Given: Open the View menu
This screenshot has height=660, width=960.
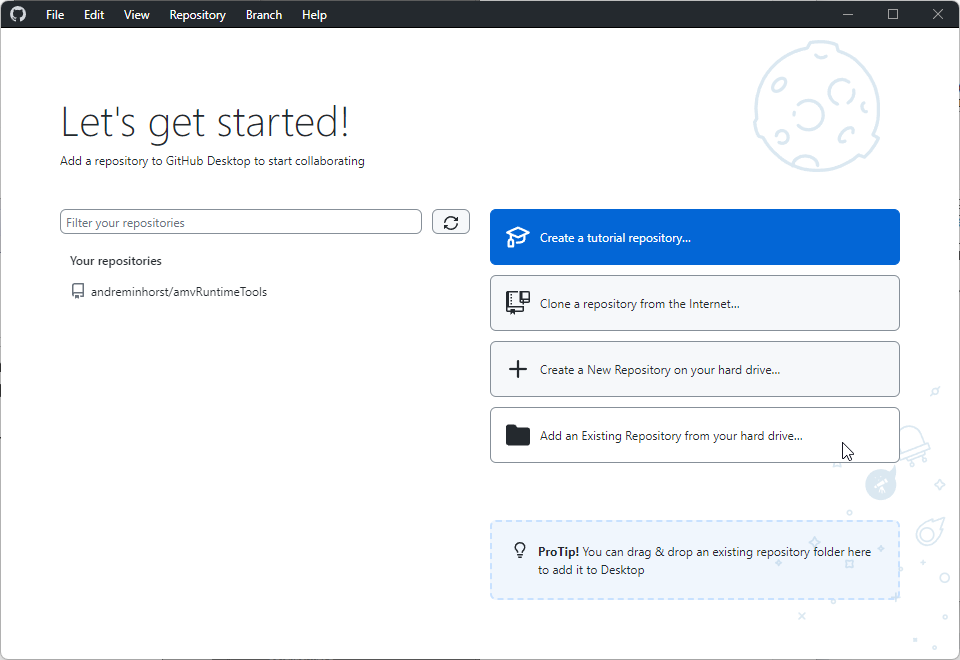Looking at the screenshot, I should coord(136,14).
